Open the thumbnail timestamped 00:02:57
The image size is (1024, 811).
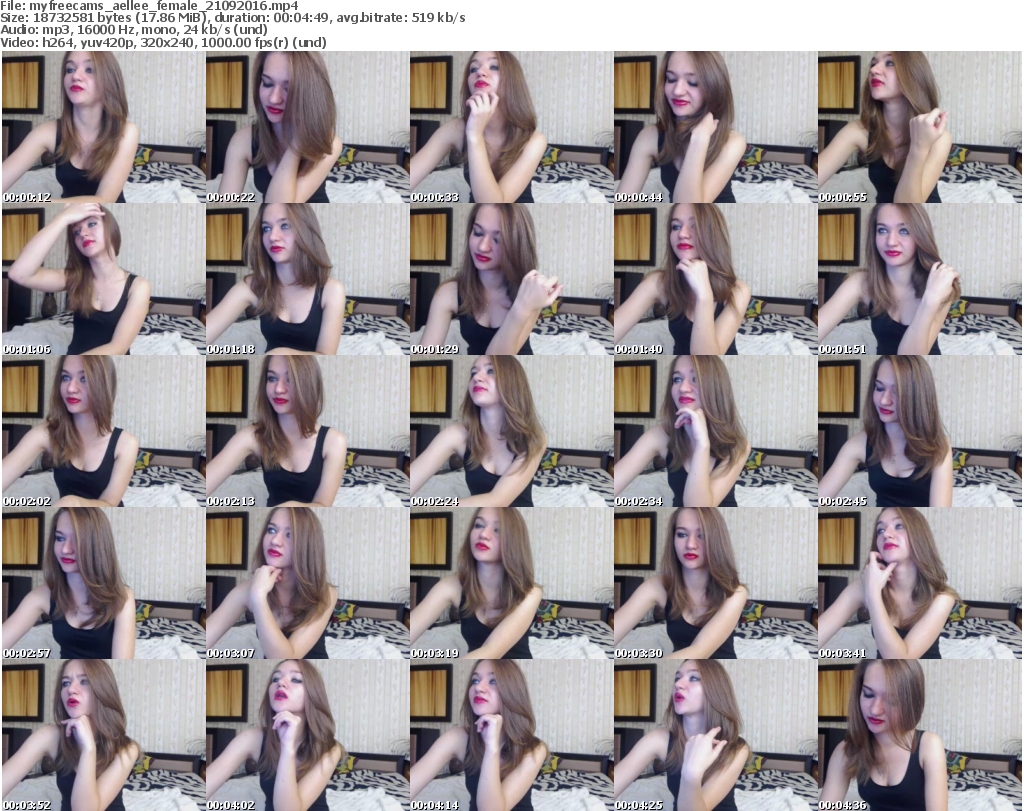coord(103,584)
